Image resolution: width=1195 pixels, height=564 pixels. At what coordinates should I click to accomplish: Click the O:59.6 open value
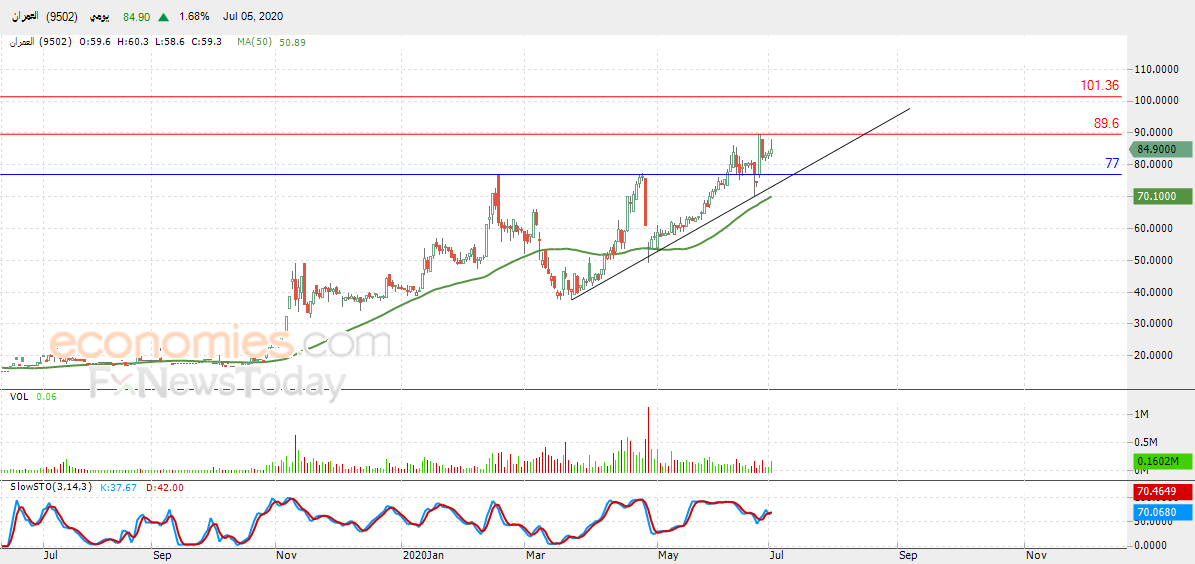97,43
